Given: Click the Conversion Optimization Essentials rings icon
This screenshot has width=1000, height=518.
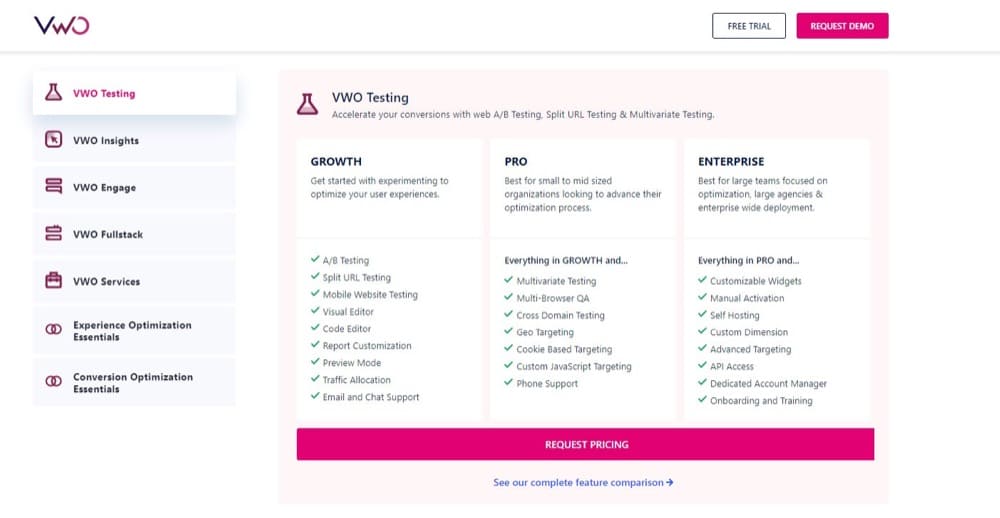Looking at the screenshot, I should (x=53, y=382).
